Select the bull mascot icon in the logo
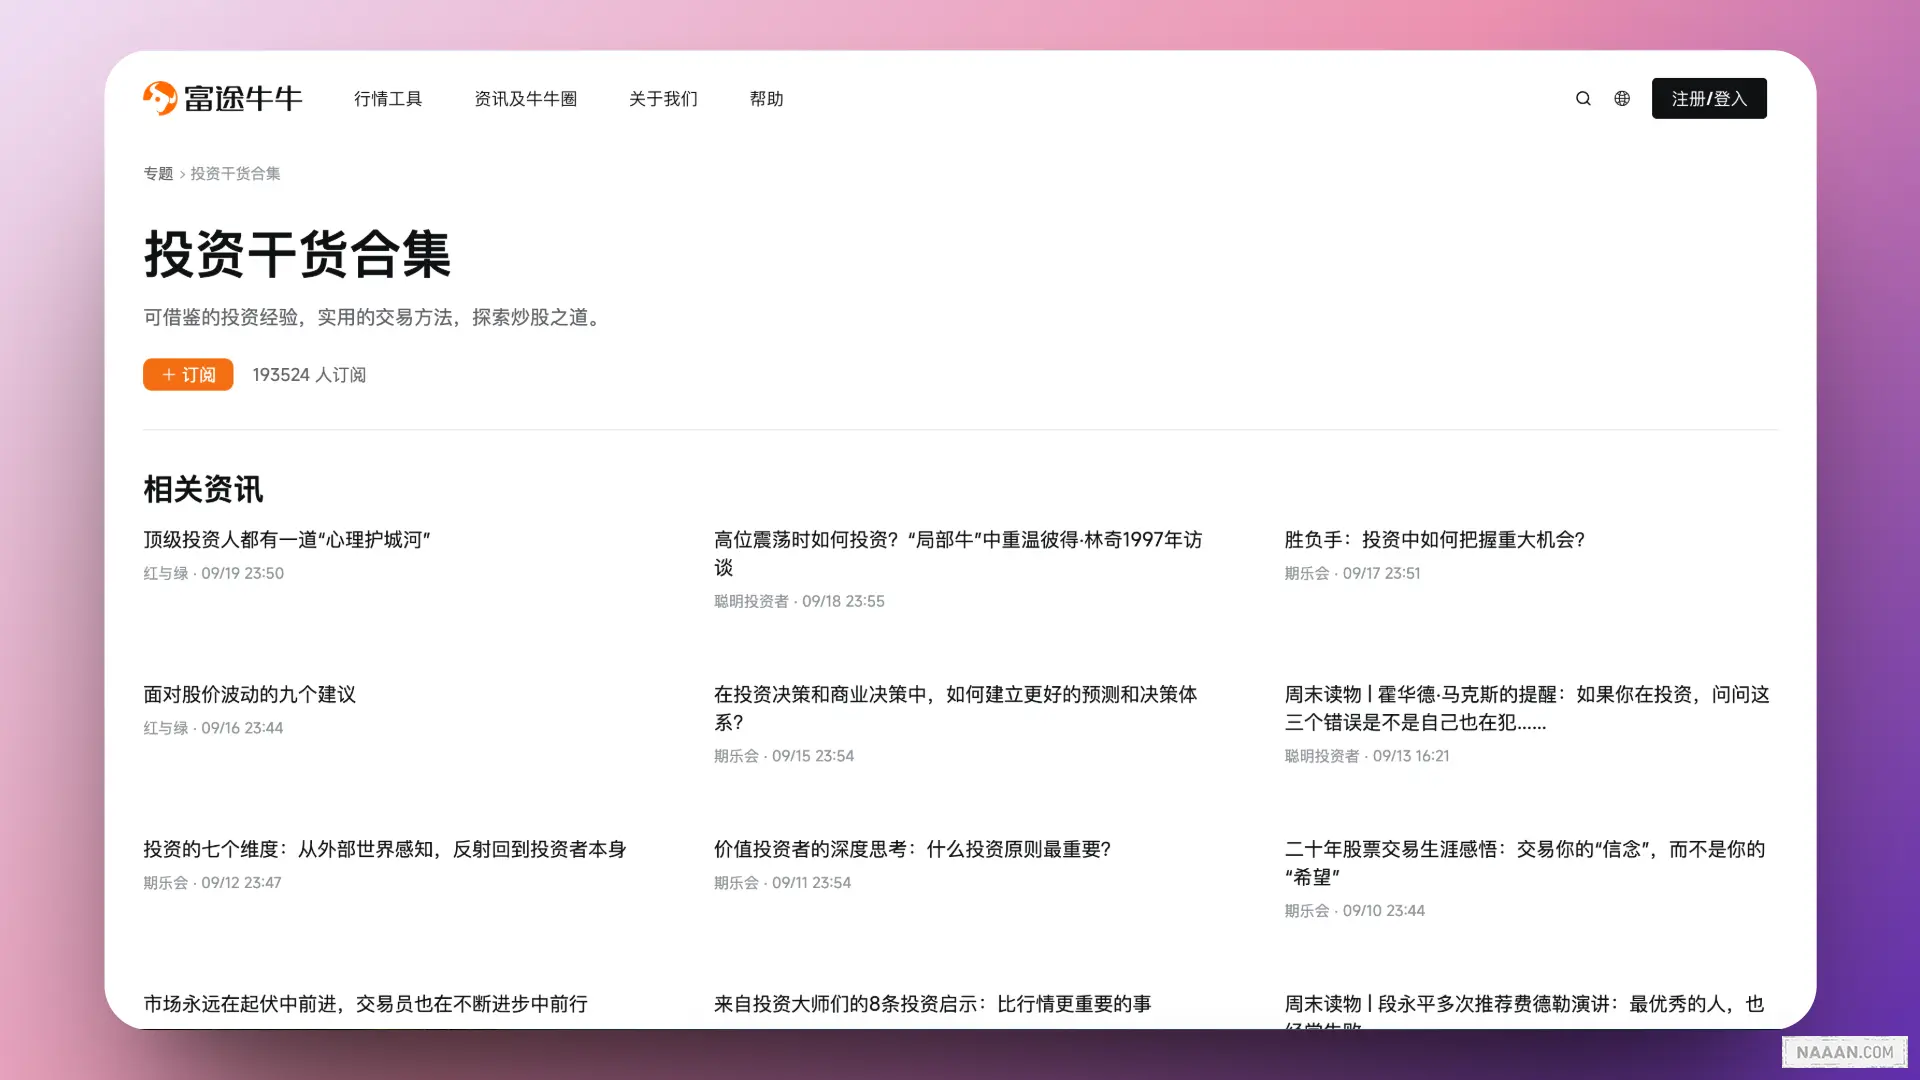 161,98
